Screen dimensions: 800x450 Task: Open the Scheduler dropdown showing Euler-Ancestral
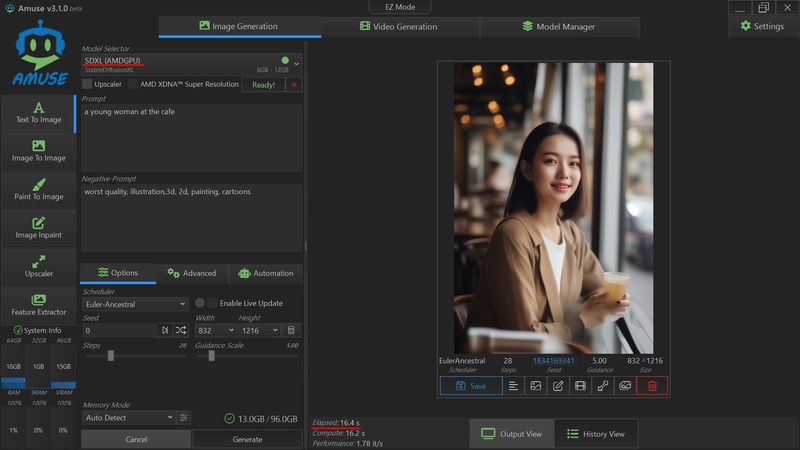(134, 304)
